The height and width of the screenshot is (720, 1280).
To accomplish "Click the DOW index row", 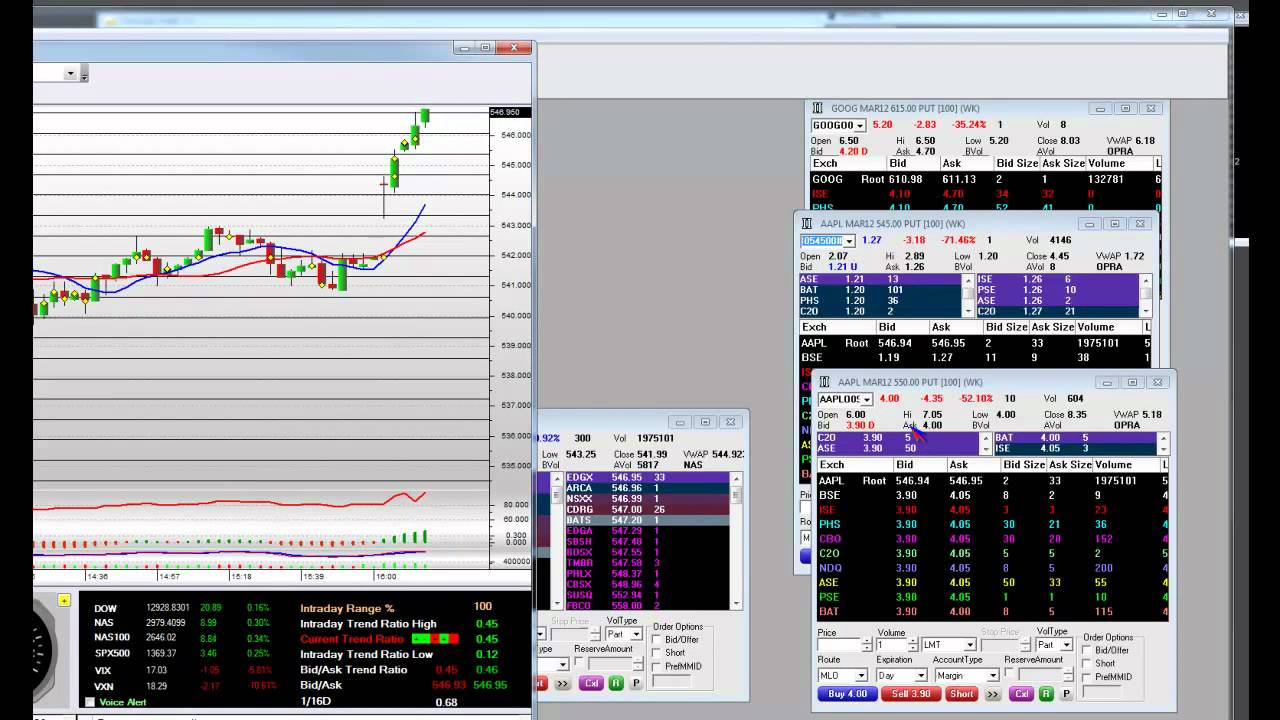I will (183, 608).
